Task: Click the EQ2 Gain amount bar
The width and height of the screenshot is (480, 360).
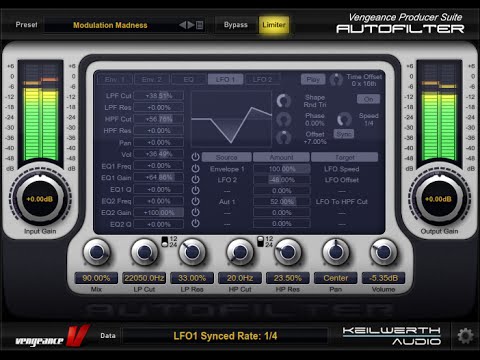Action: pyautogui.click(x=159, y=213)
